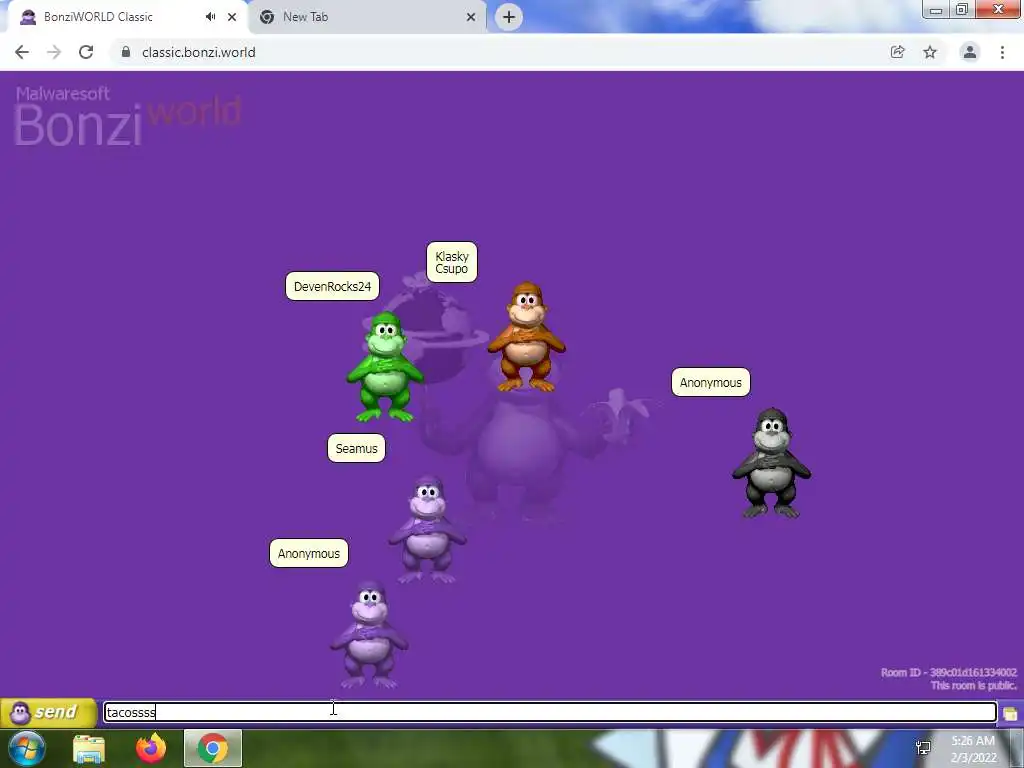Select the BonziWORLD Classic tab
The width and height of the screenshot is (1024, 768).
coord(125,17)
